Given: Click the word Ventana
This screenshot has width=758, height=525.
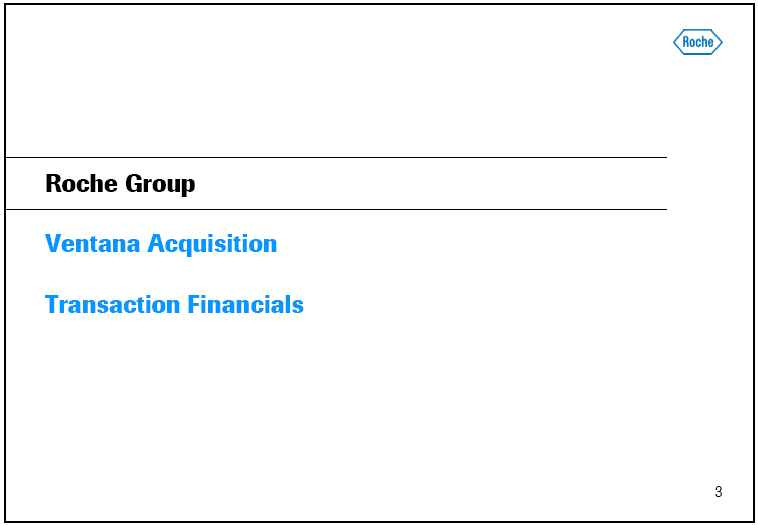Looking at the screenshot, I should (93, 244).
